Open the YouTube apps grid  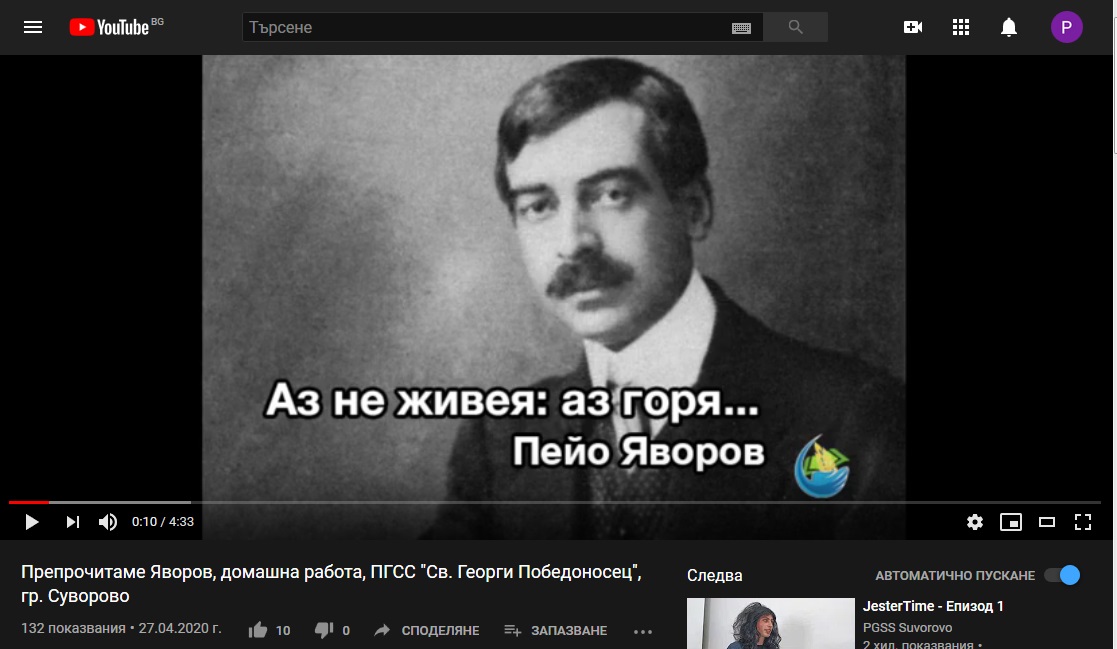pos(961,27)
